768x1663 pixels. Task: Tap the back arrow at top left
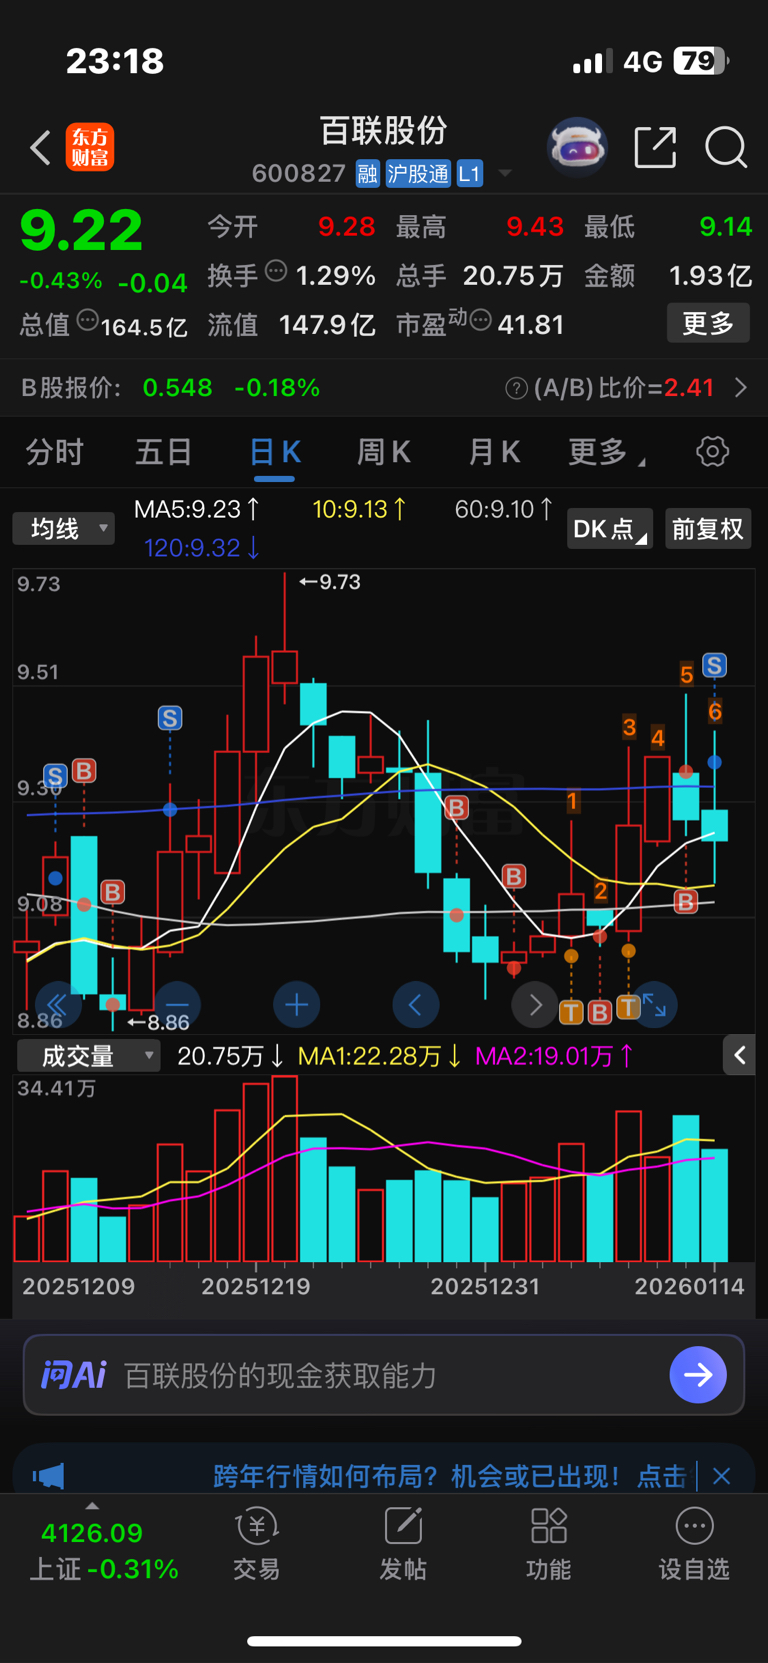click(40, 148)
